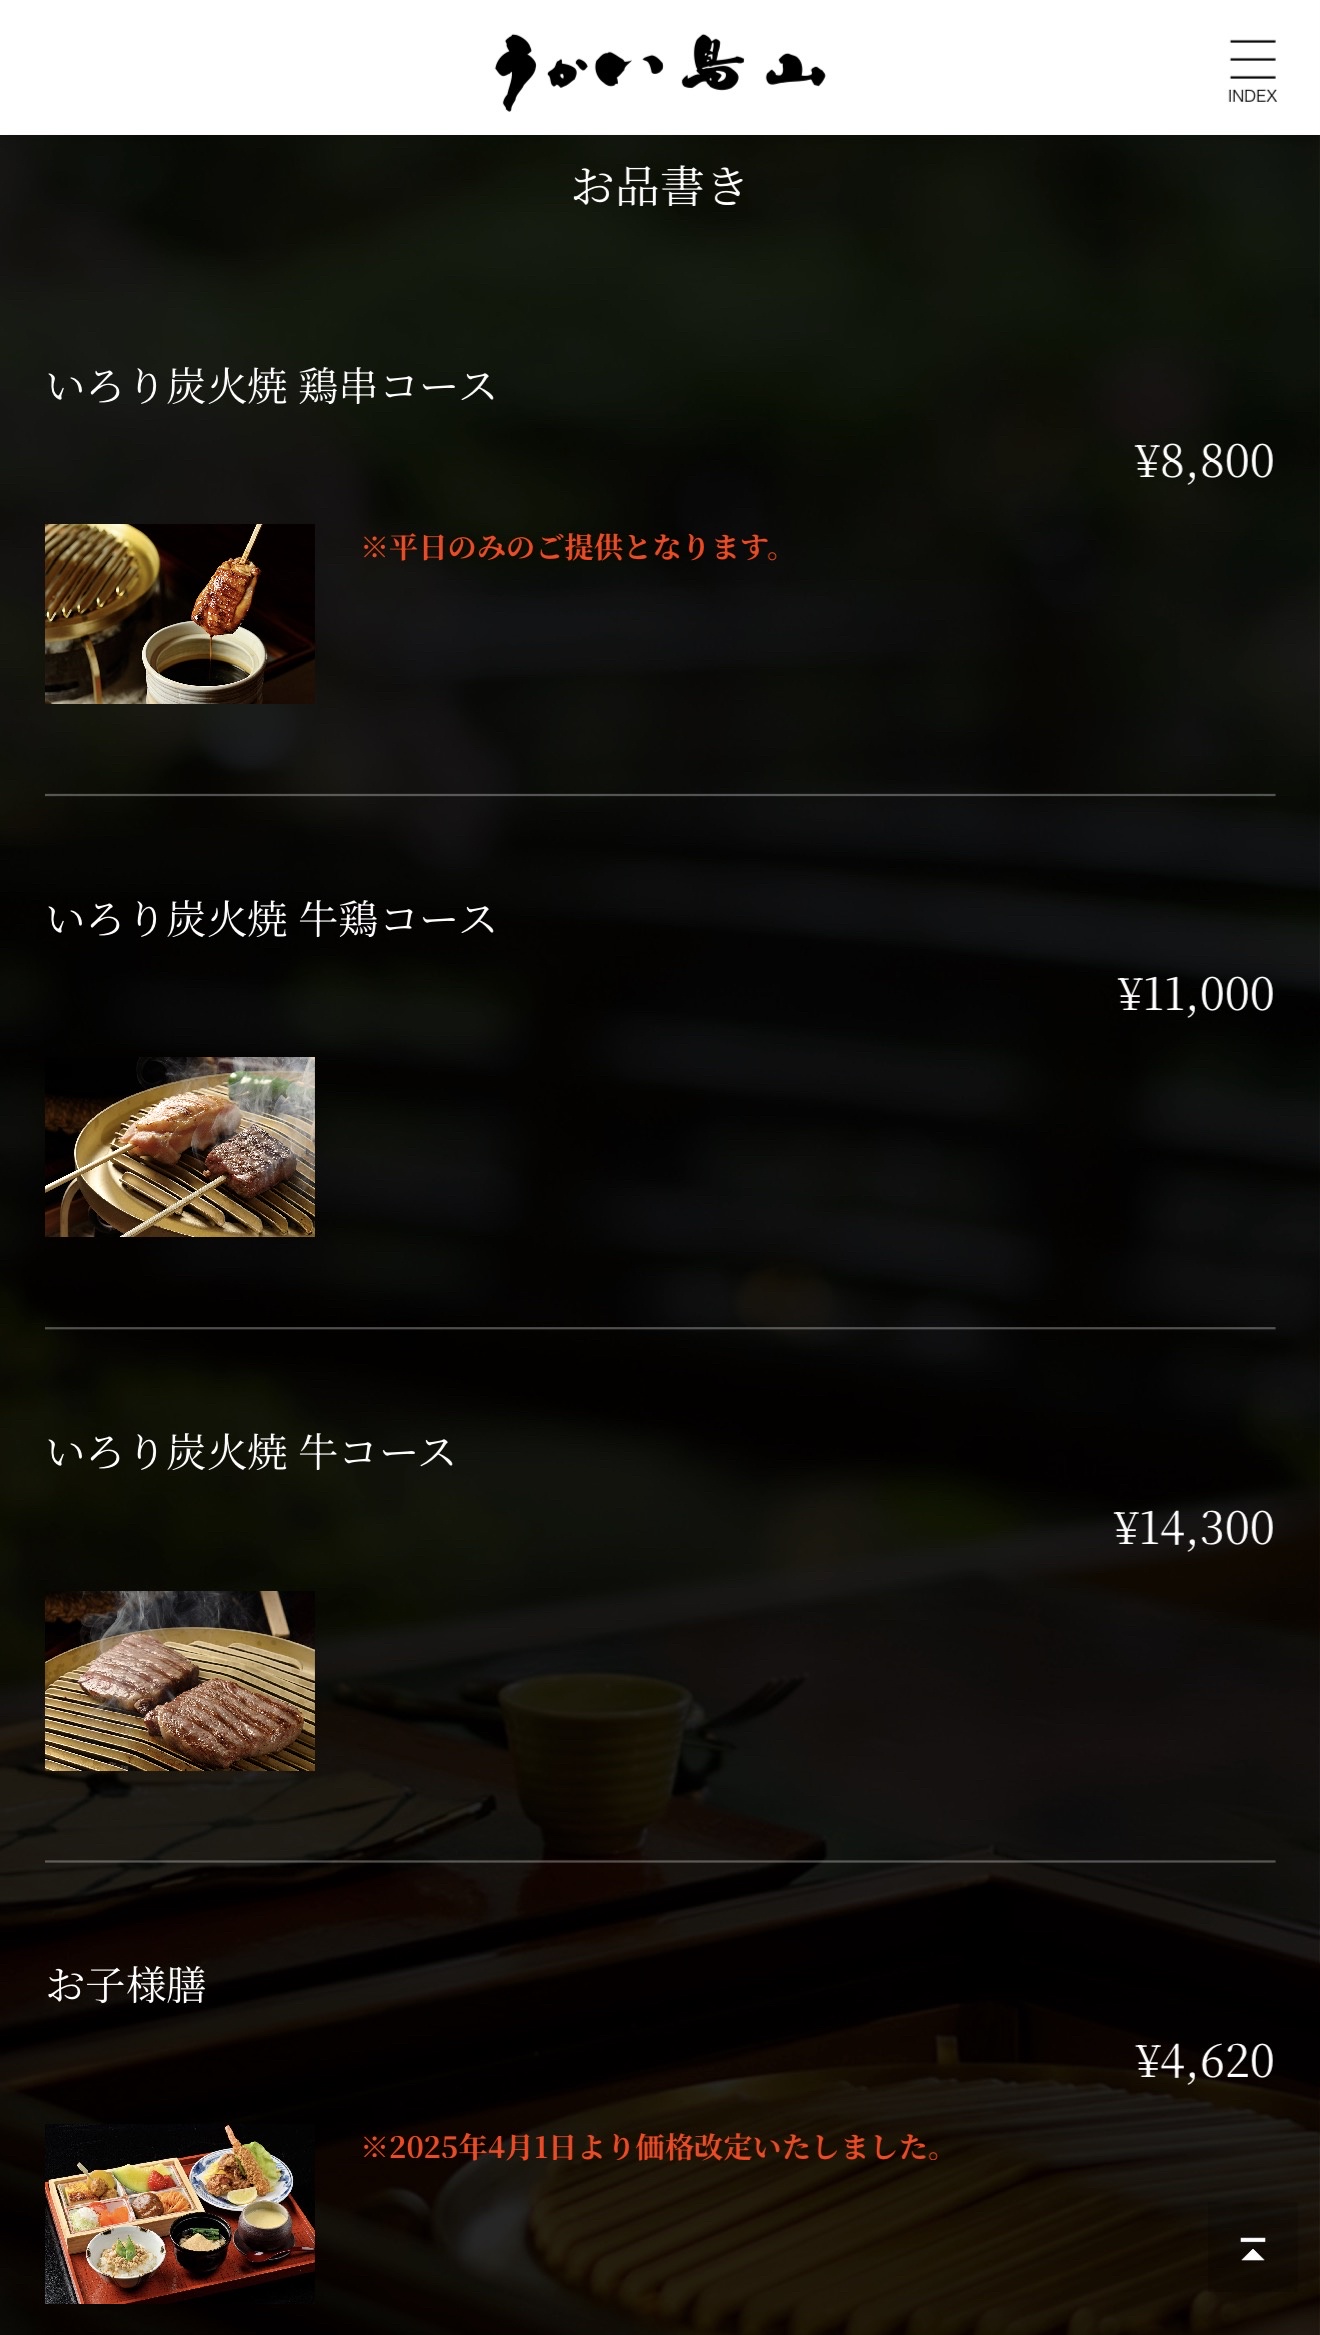
Task: Click the divider below 鶏串コース section
Action: (660, 795)
